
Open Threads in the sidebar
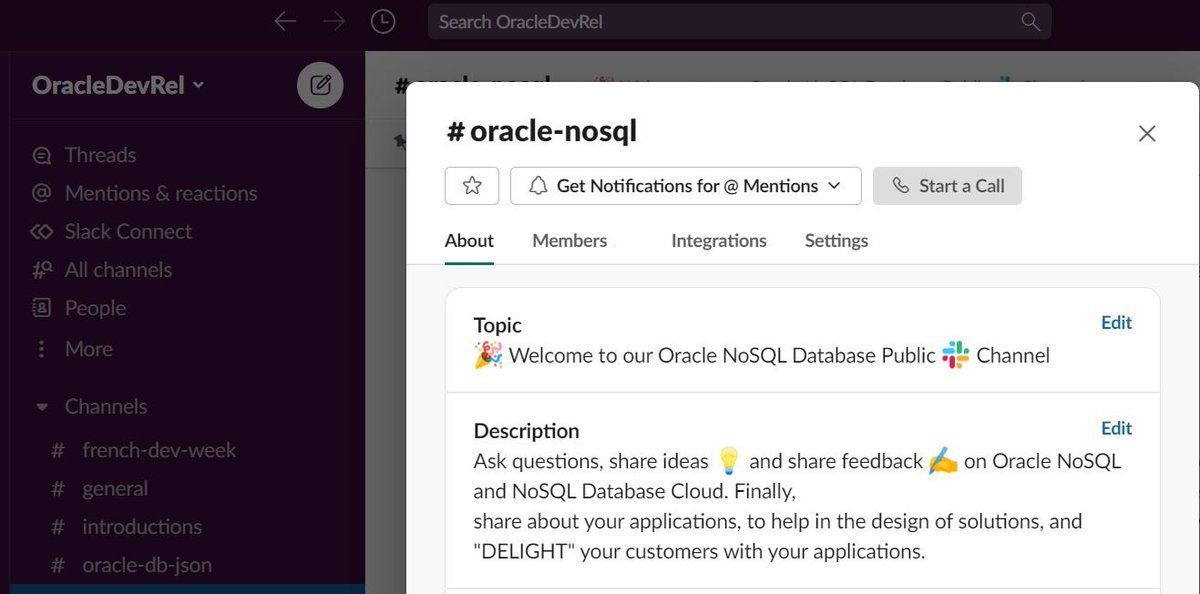(x=100, y=155)
